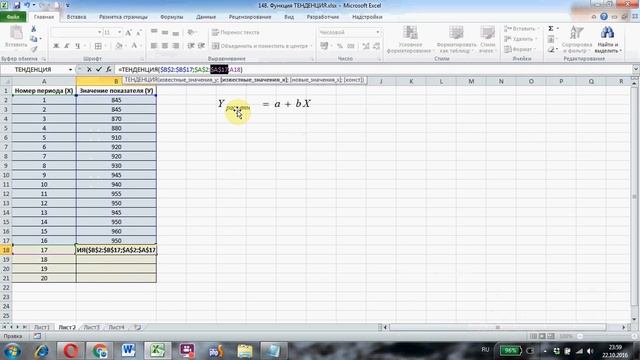The height and width of the screenshot is (360, 640).
Task: Decrease font size with small A icon
Action: point(139,33)
